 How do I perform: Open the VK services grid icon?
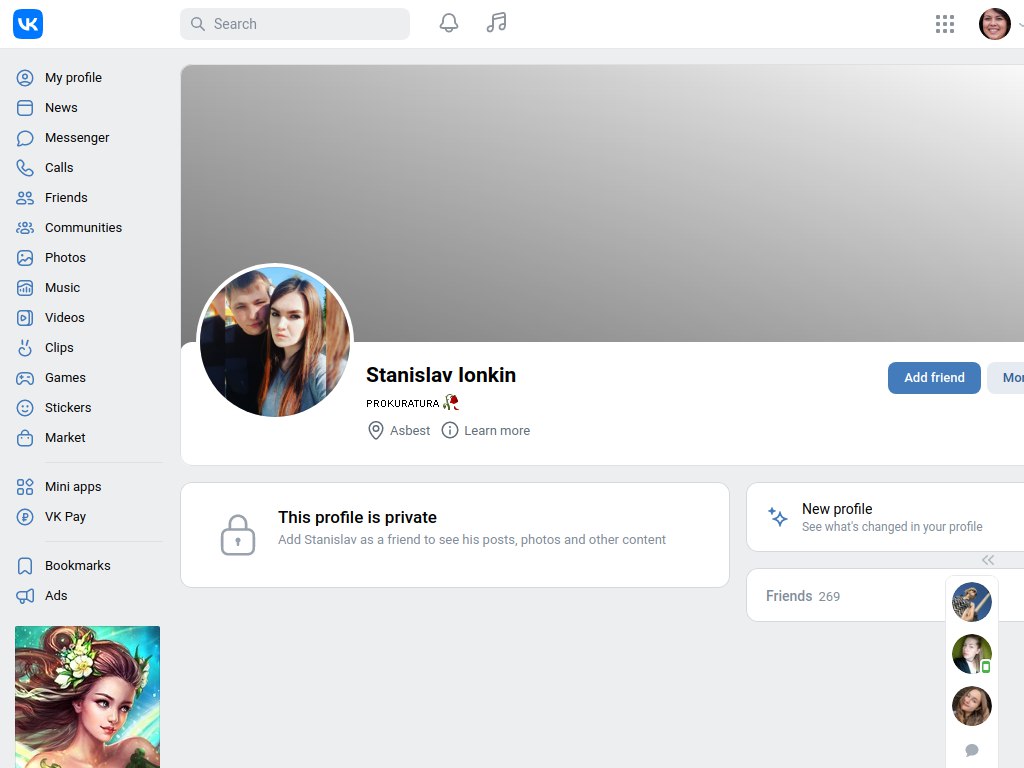coord(944,24)
